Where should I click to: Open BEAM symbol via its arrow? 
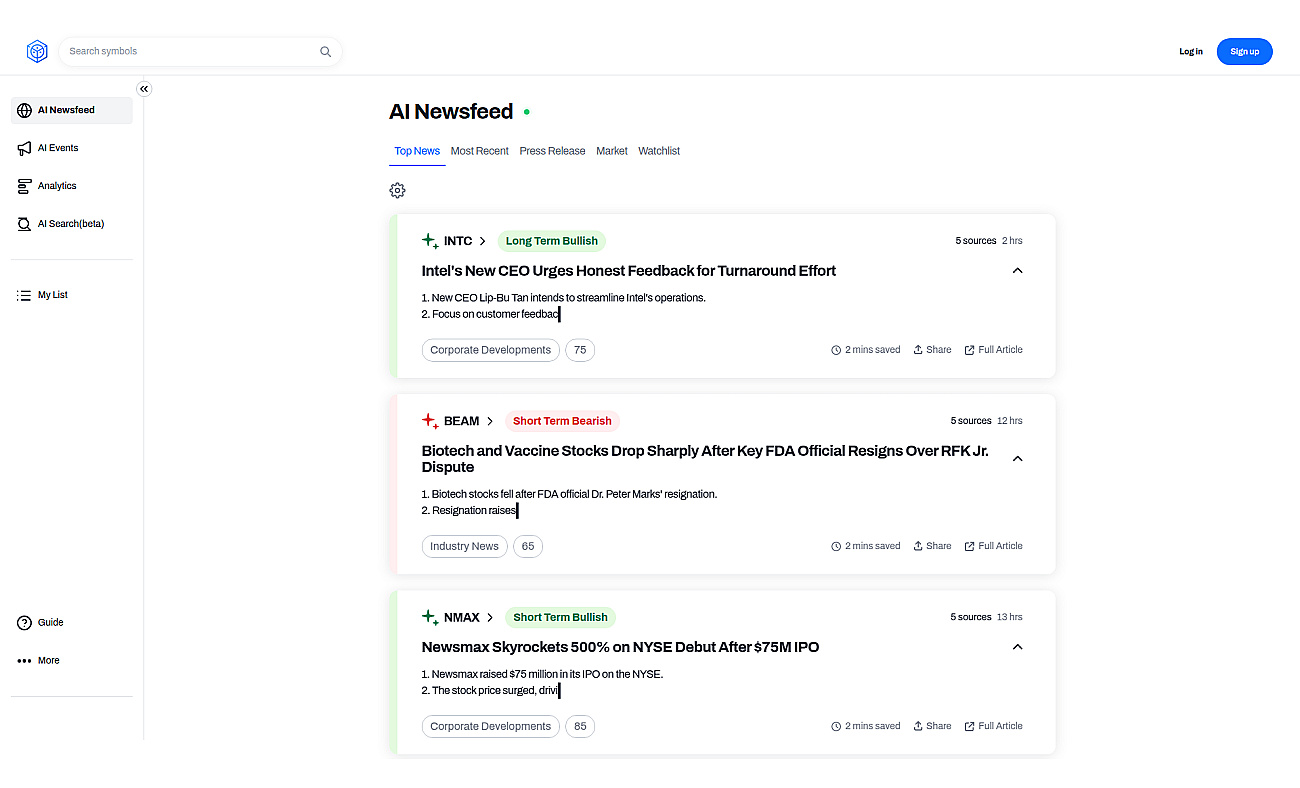click(490, 421)
